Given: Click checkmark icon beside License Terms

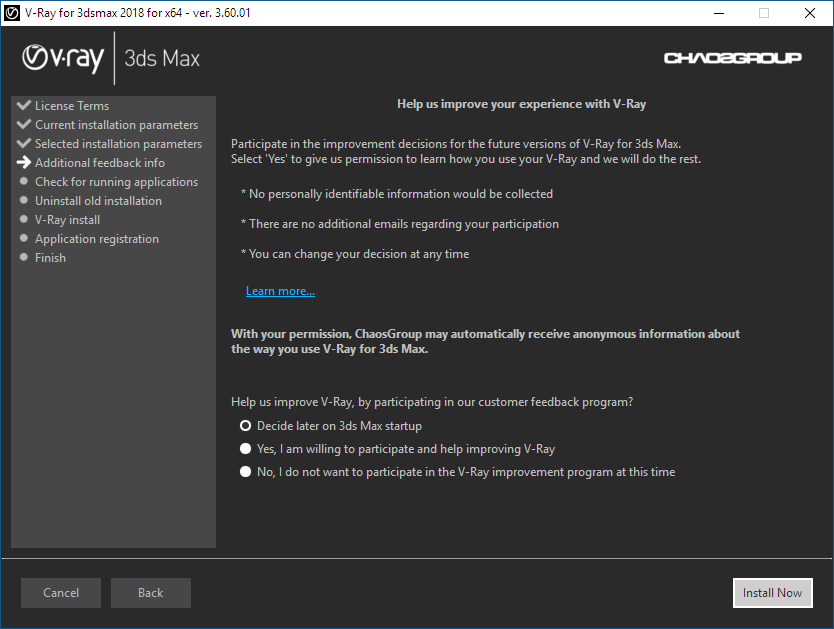Looking at the screenshot, I should coord(24,105).
